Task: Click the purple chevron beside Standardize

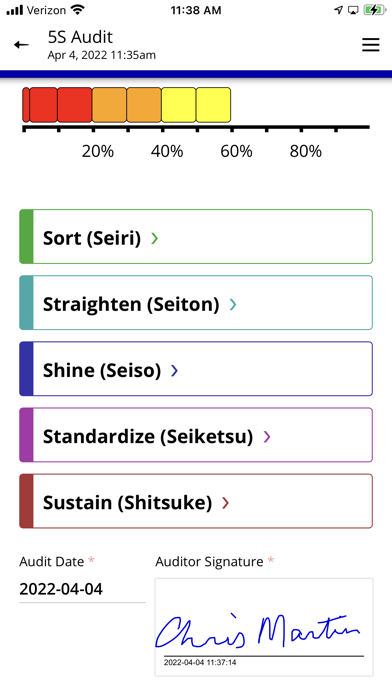Action: pyautogui.click(x=267, y=437)
